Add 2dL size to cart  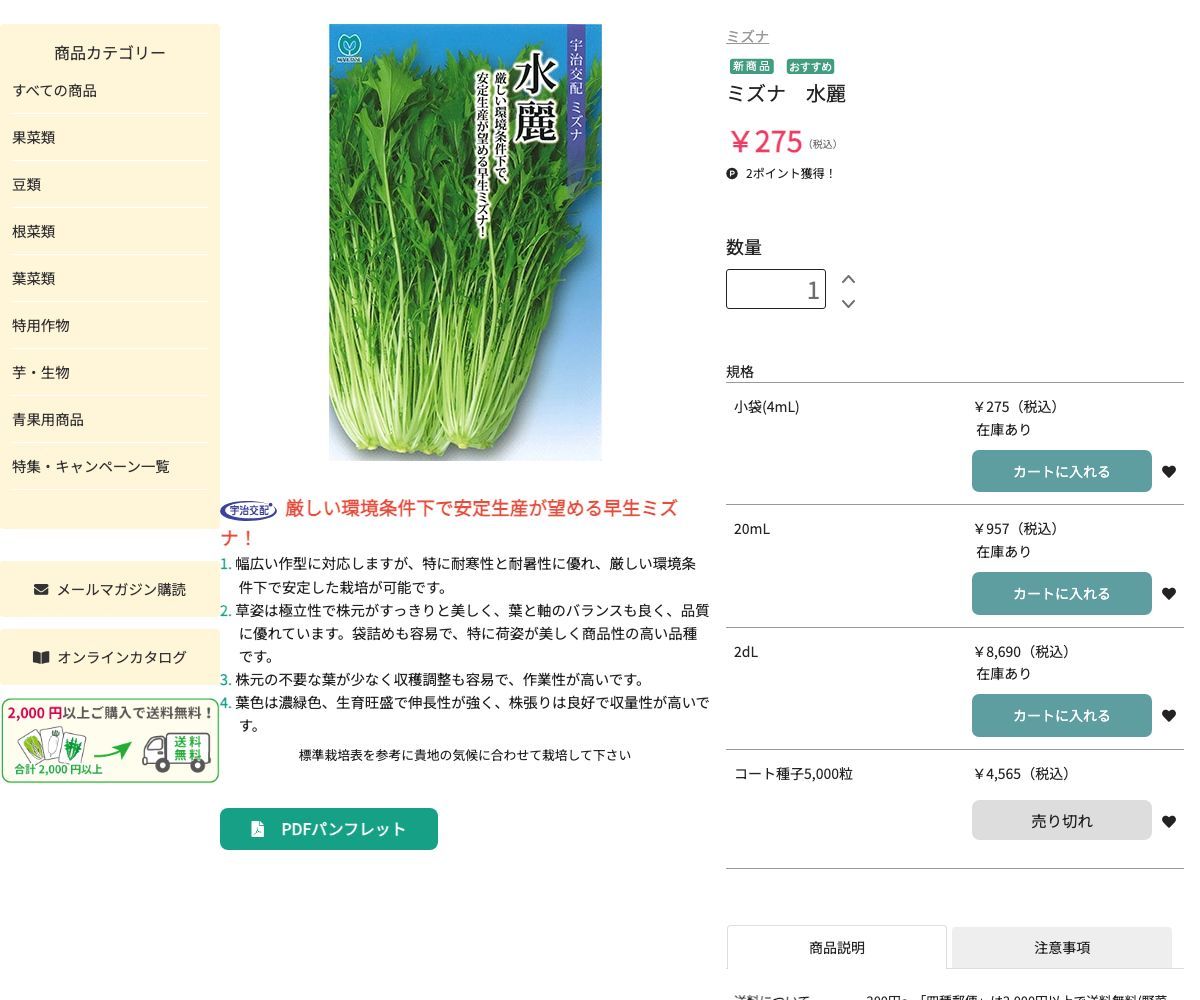[1061, 716]
